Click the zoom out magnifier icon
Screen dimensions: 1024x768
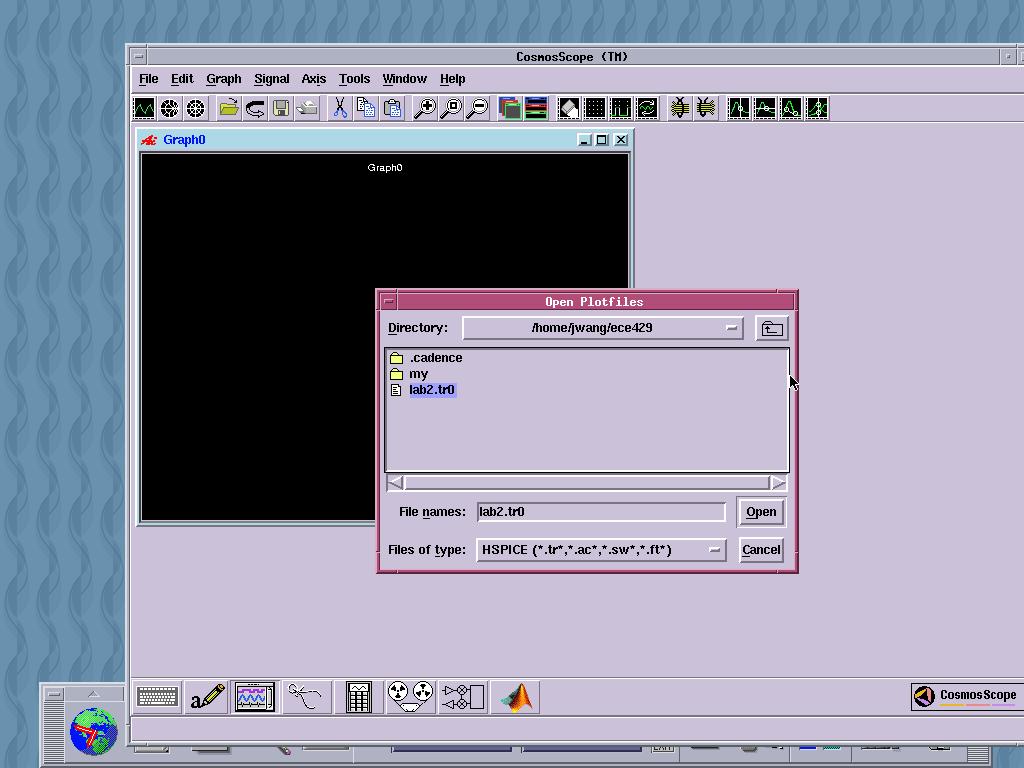477,108
